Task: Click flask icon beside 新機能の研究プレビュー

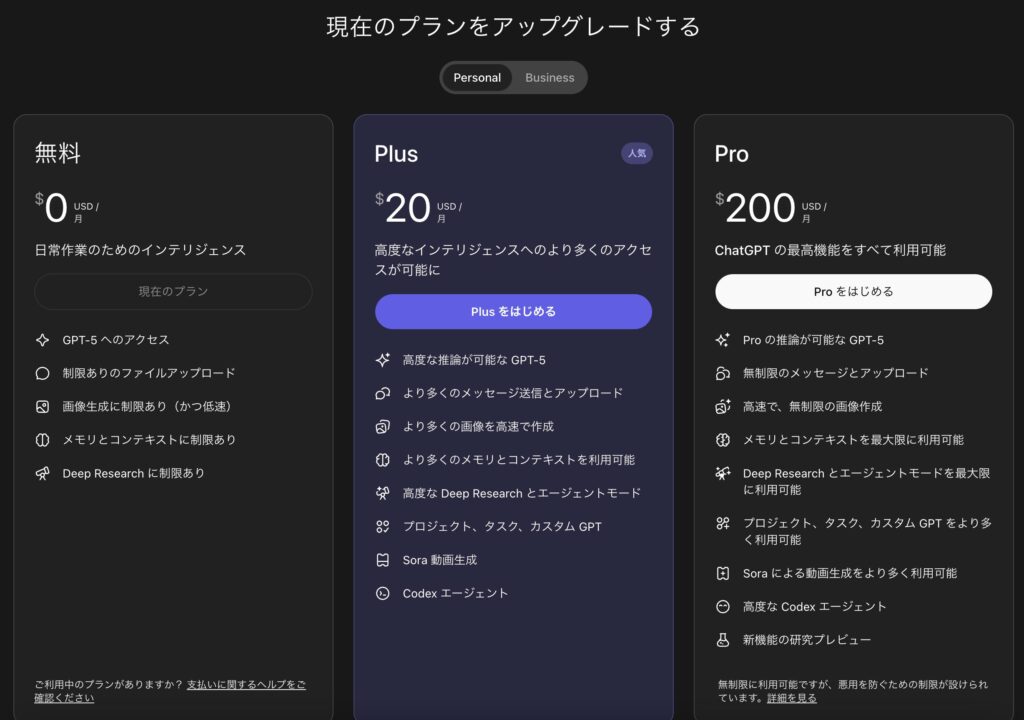Action: pyautogui.click(x=723, y=640)
